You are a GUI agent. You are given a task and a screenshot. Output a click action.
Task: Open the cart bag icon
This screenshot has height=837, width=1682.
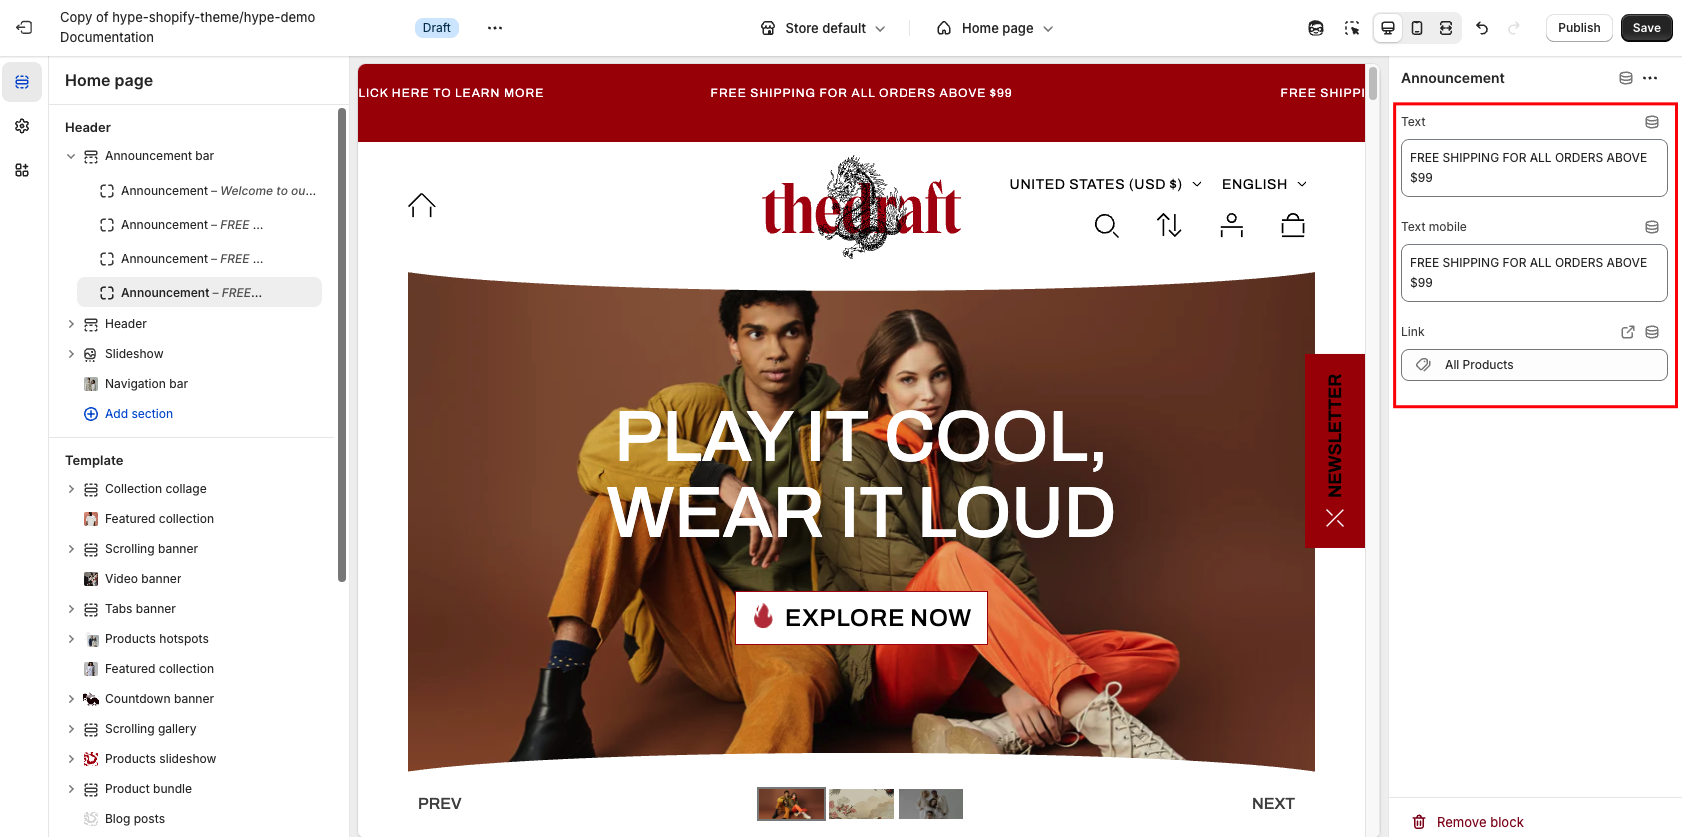point(1293,225)
